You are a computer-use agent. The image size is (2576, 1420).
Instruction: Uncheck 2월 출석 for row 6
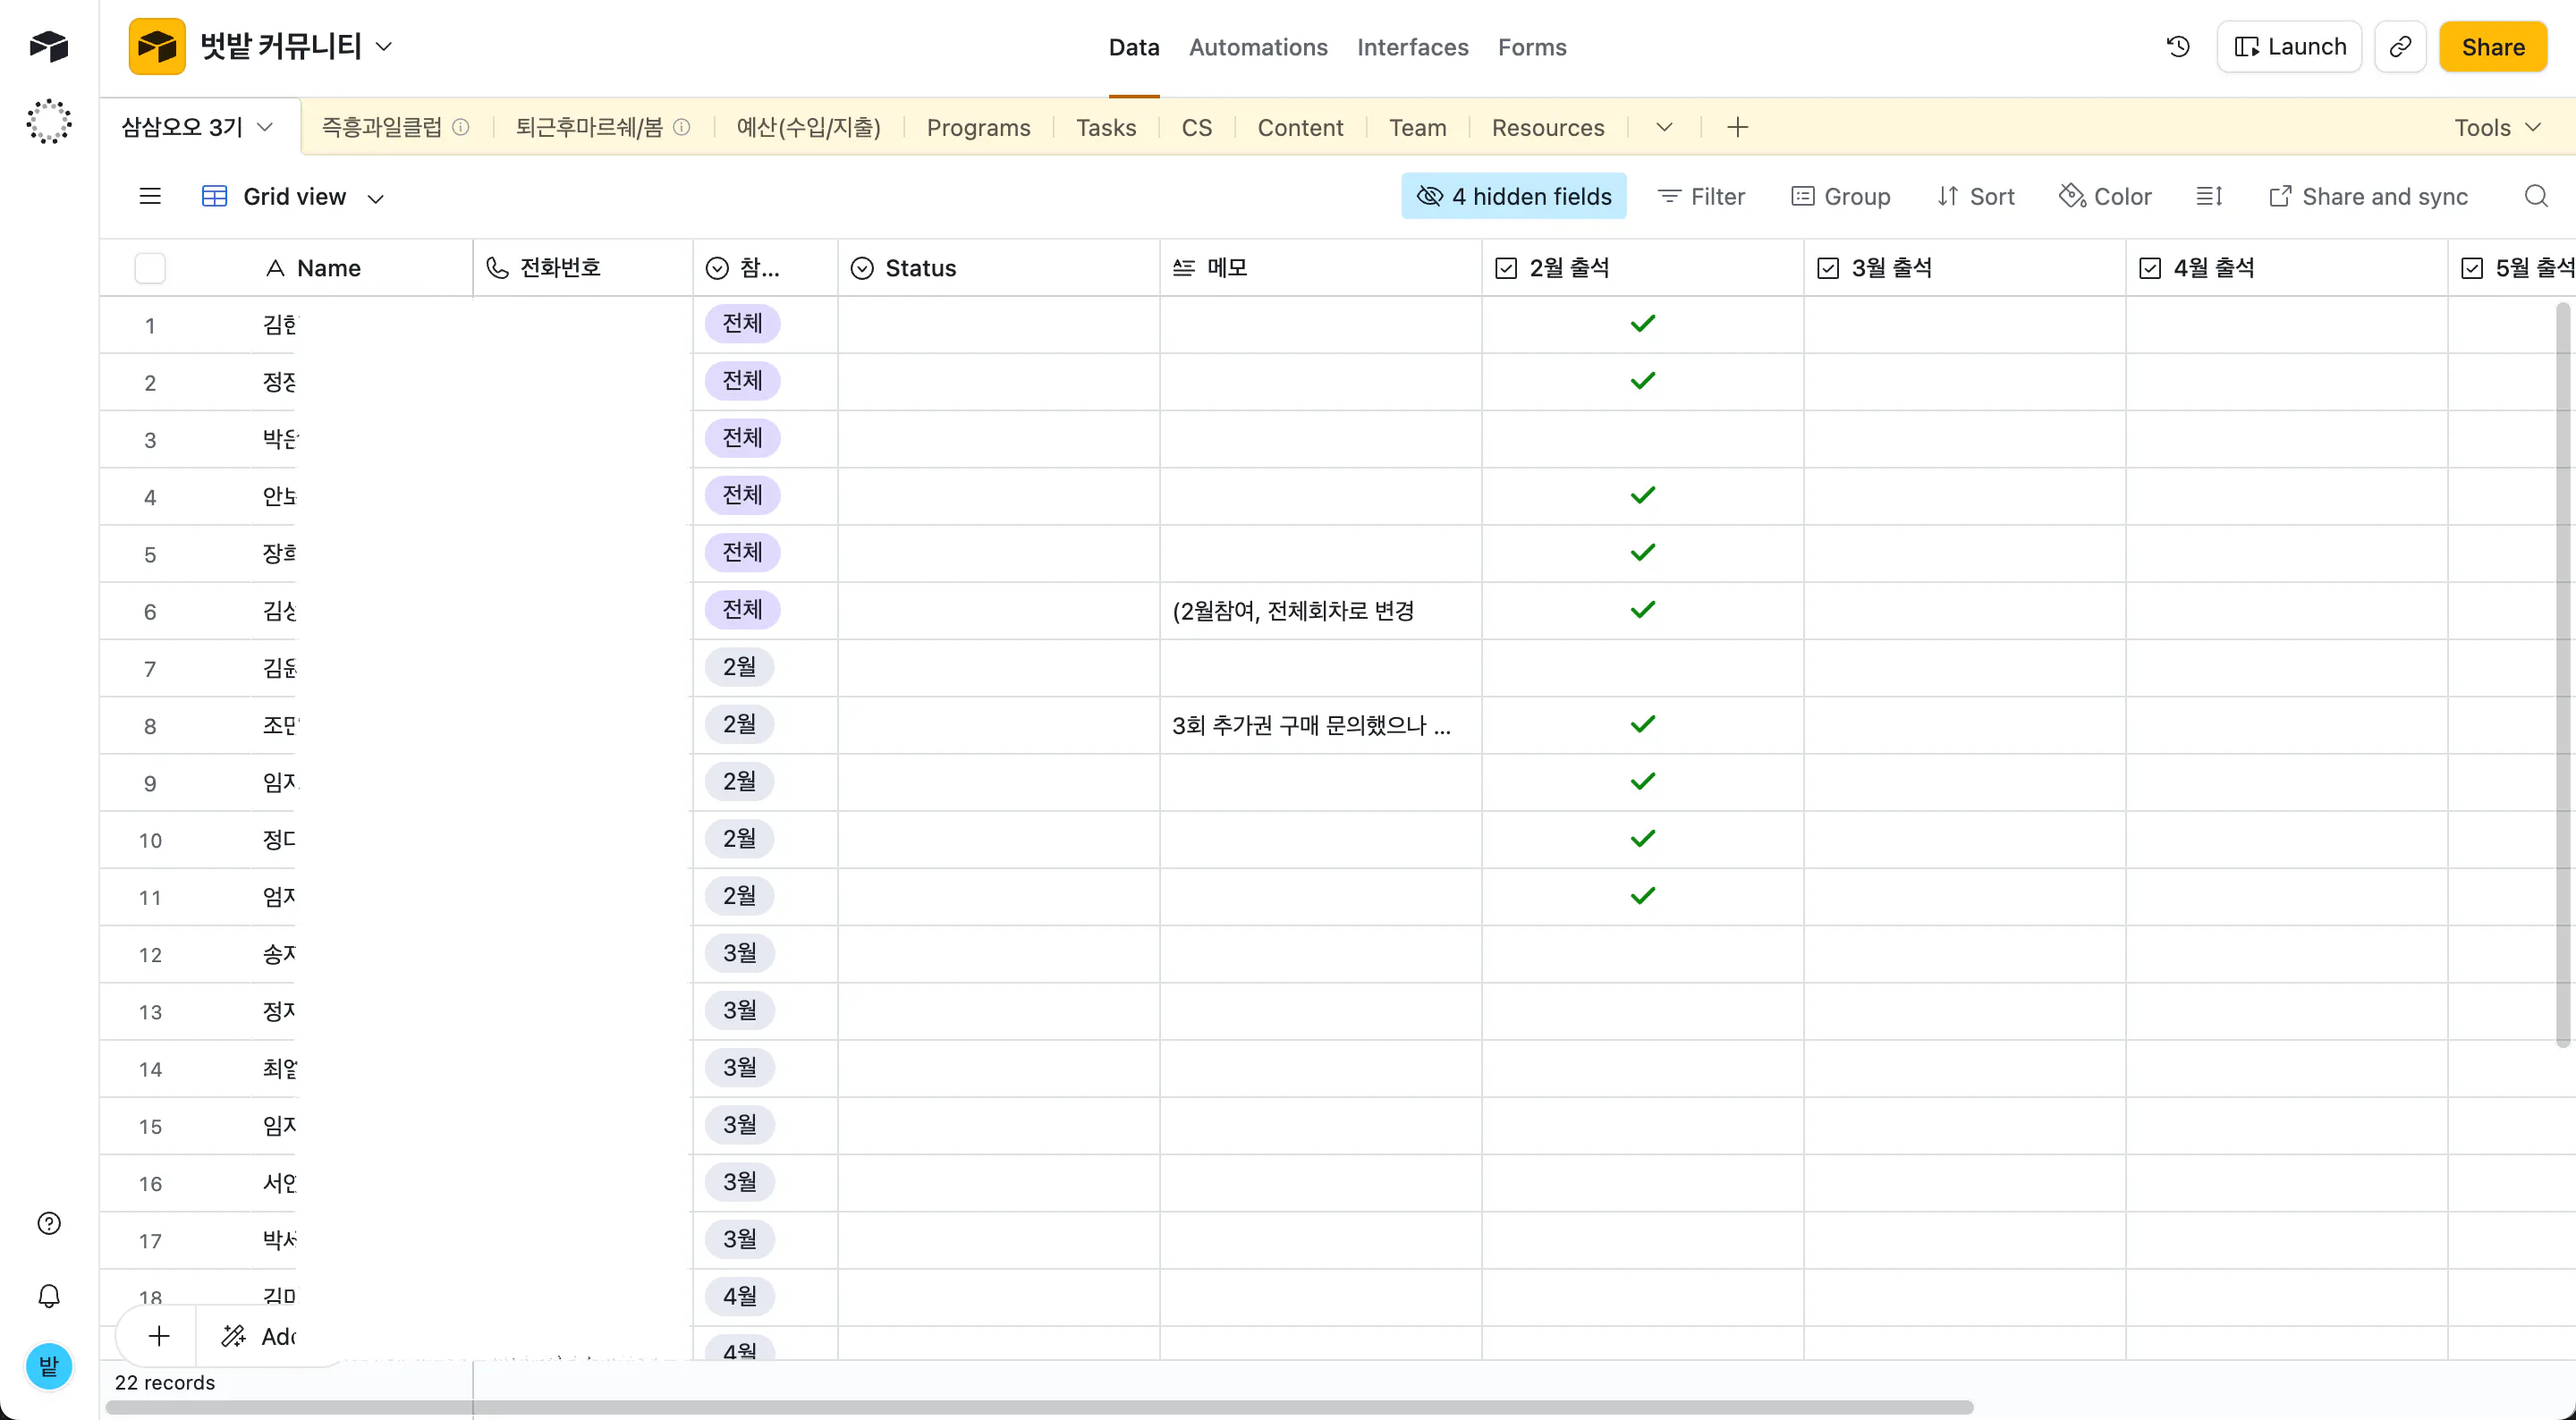pos(1642,610)
